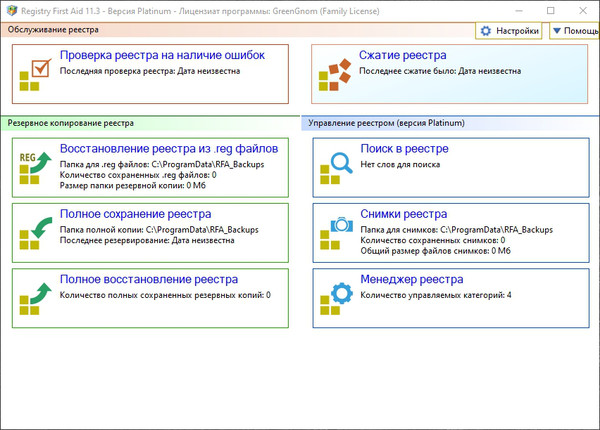Maximize the Registry First Aid window
The height and width of the screenshot is (430, 600).
click(x=551, y=10)
